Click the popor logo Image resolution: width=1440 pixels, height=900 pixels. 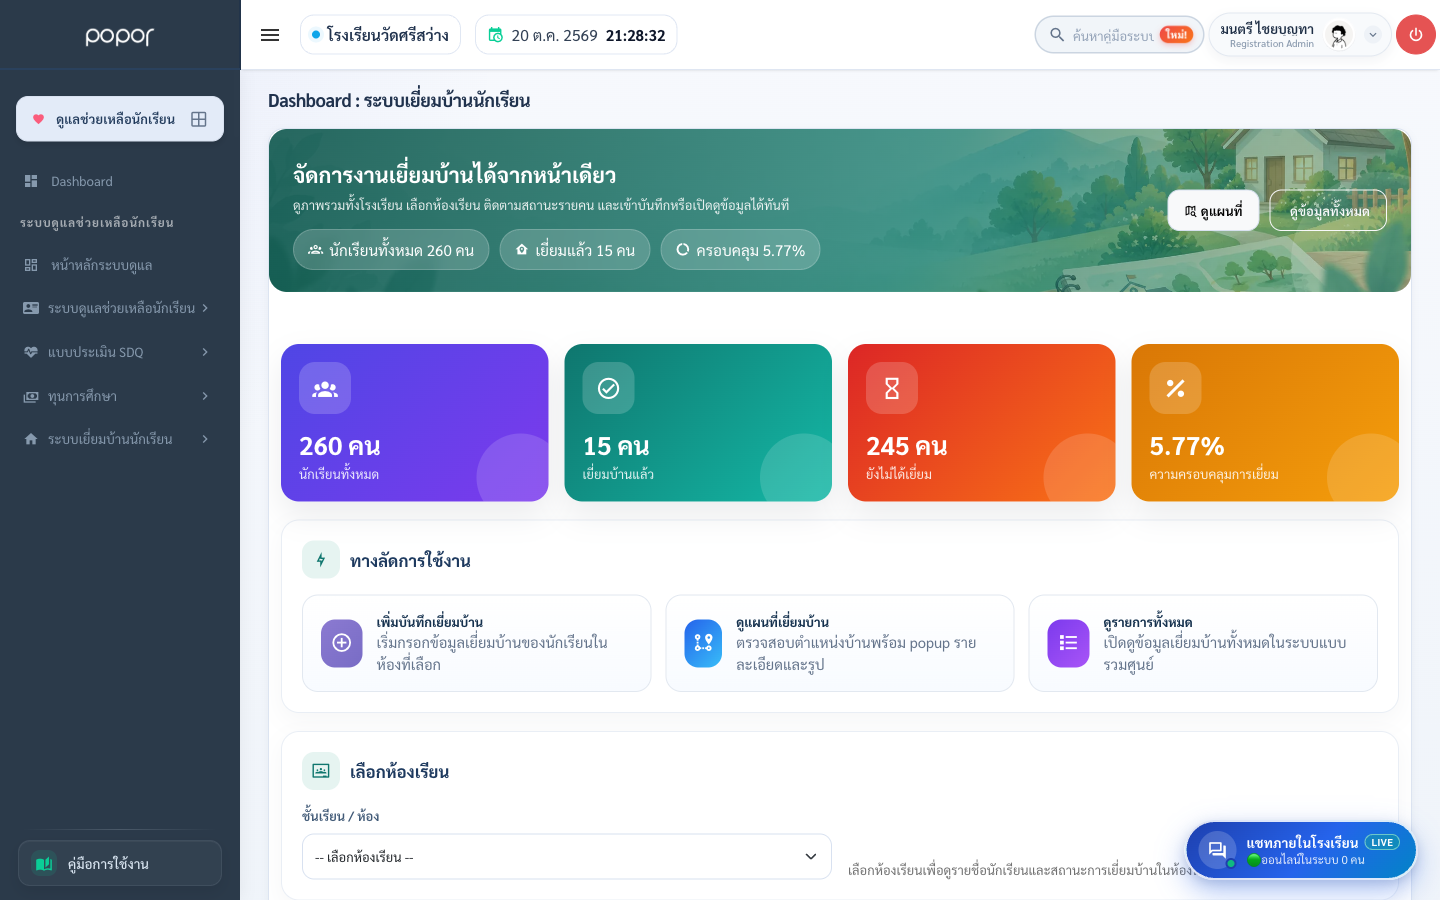[x=120, y=36]
